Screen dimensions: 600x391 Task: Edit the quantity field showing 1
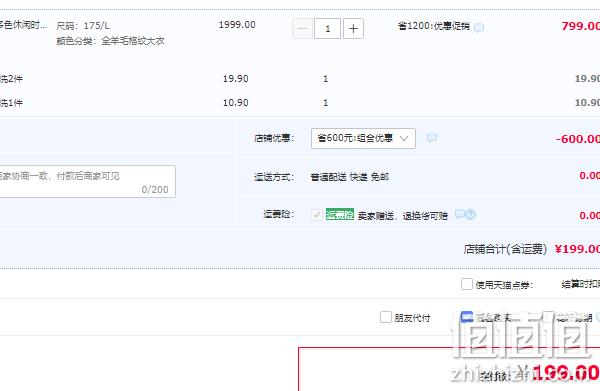[328, 29]
